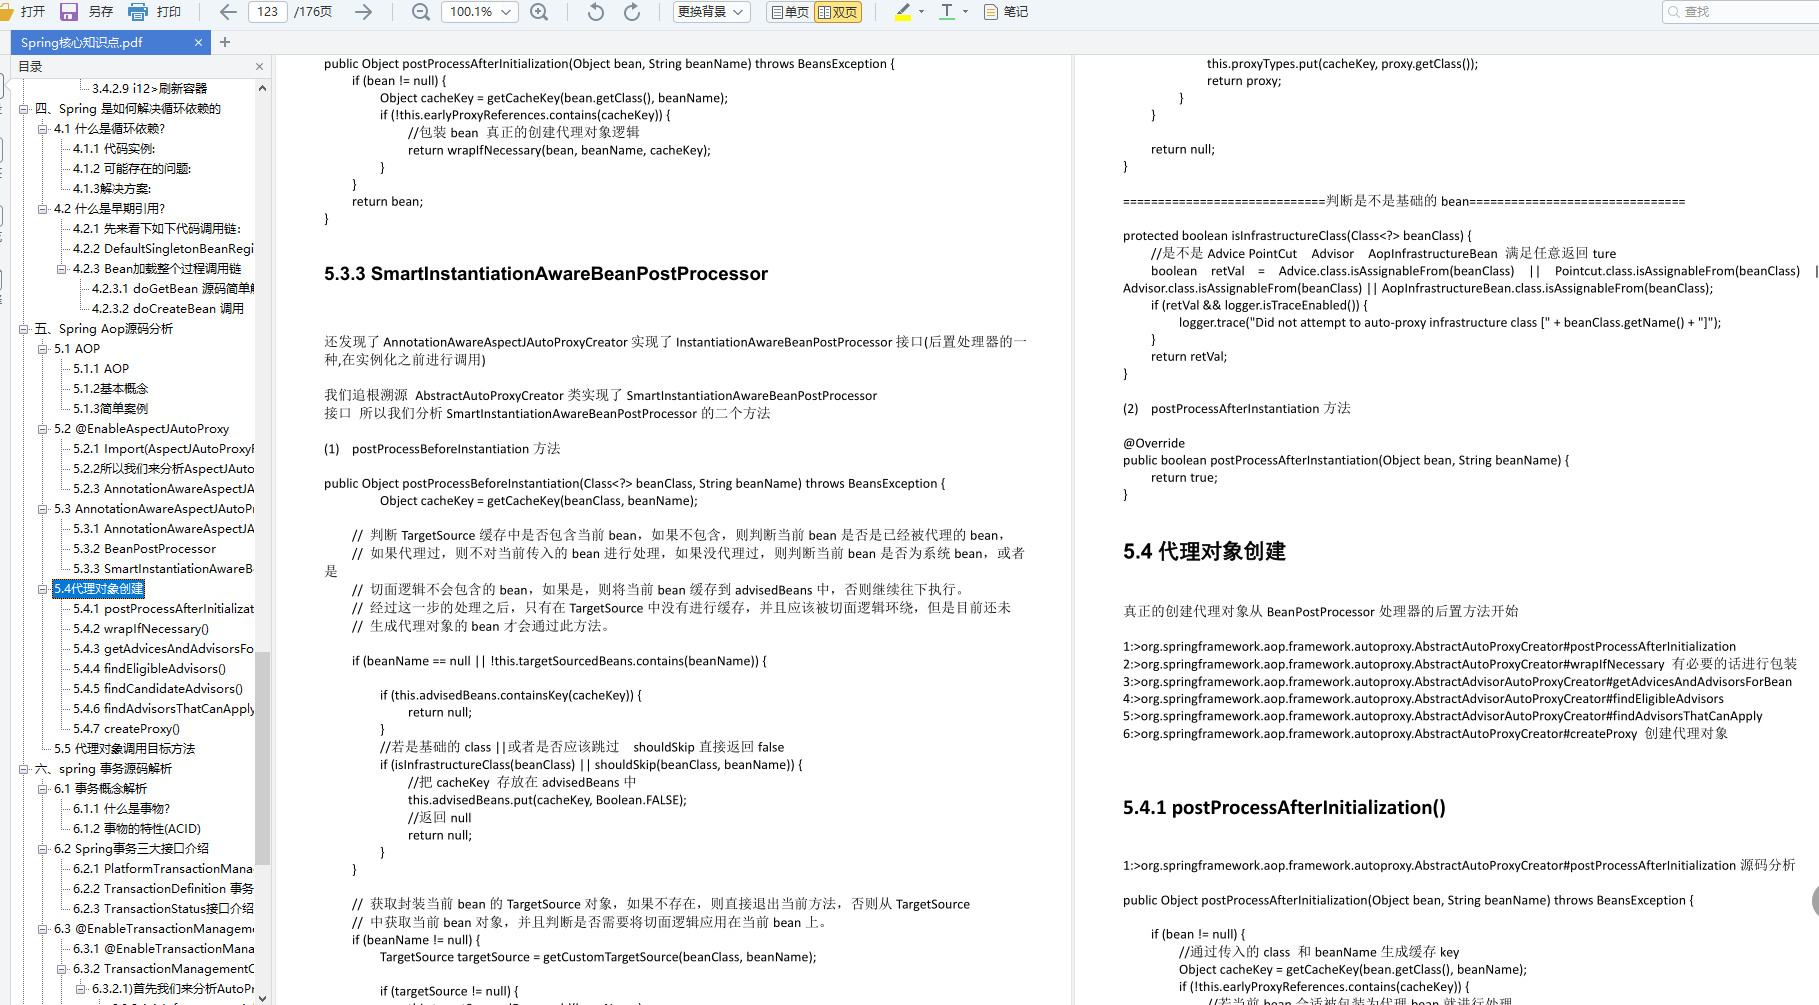1819x1005 pixels.
Task: Collapse the 6.2 Spring事务三大接口介绍 node
Action: pos(43,849)
